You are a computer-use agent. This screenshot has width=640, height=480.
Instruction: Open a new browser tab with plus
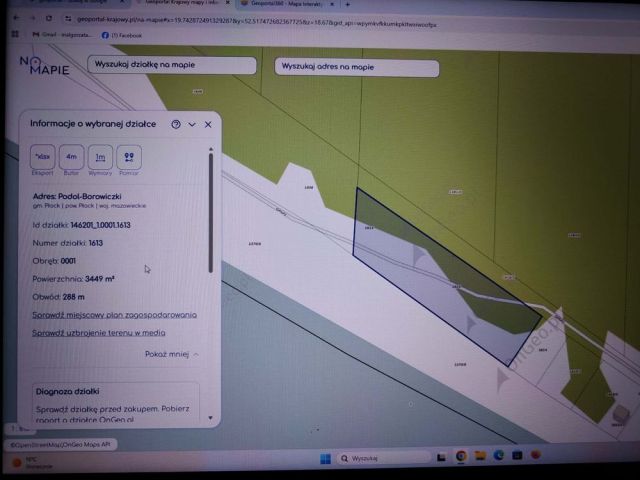pyautogui.click(x=348, y=4)
